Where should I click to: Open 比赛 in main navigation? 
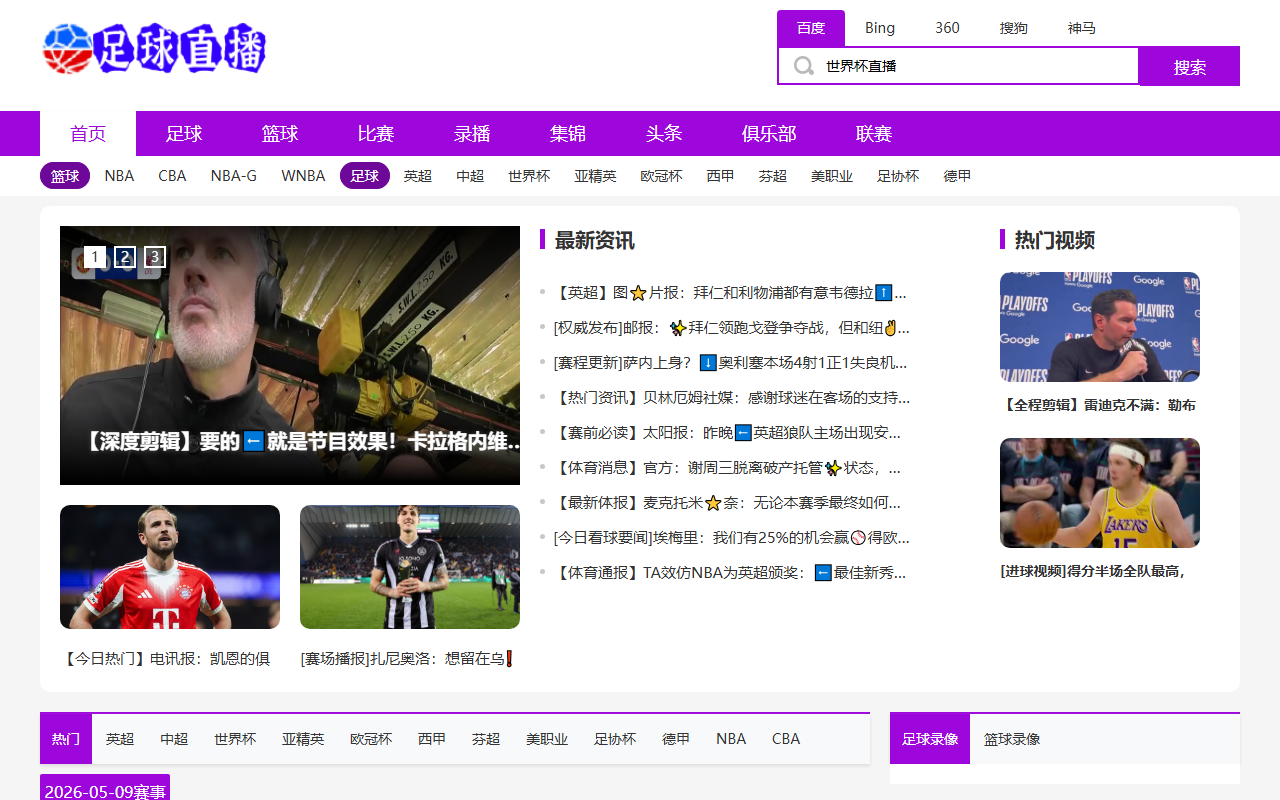[376, 134]
